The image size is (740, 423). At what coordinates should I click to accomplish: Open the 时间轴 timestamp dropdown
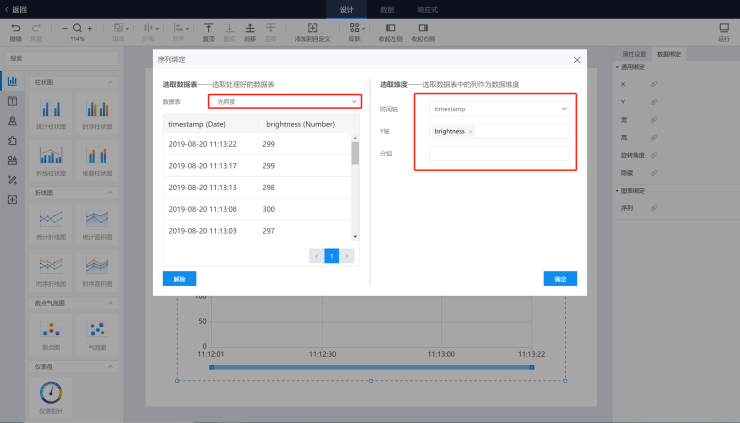pos(499,109)
